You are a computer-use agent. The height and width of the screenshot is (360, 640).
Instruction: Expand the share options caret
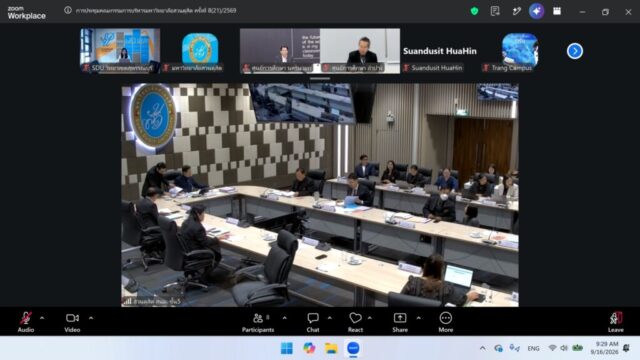click(418, 318)
